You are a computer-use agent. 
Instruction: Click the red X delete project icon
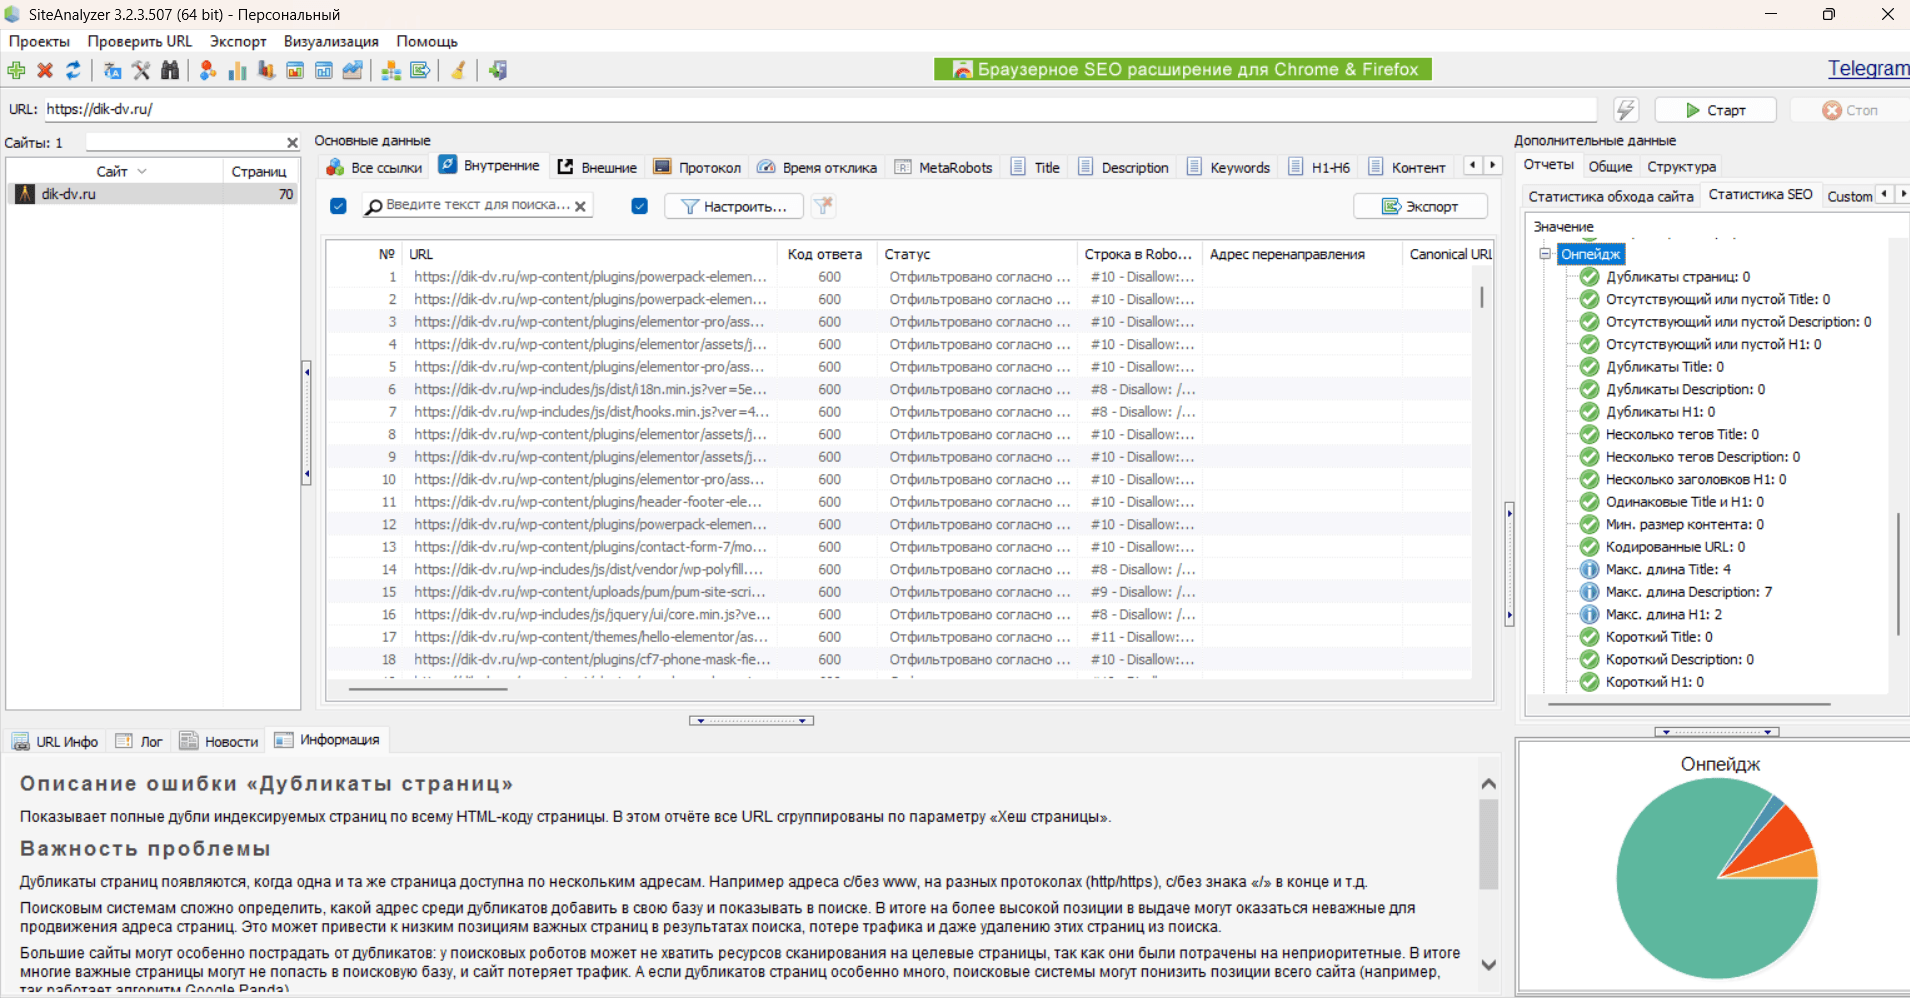coord(45,70)
